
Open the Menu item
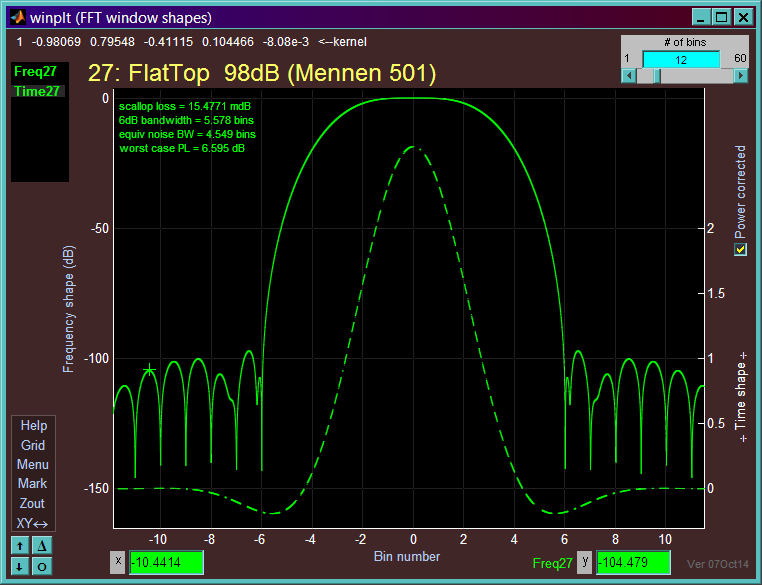point(33,465)
